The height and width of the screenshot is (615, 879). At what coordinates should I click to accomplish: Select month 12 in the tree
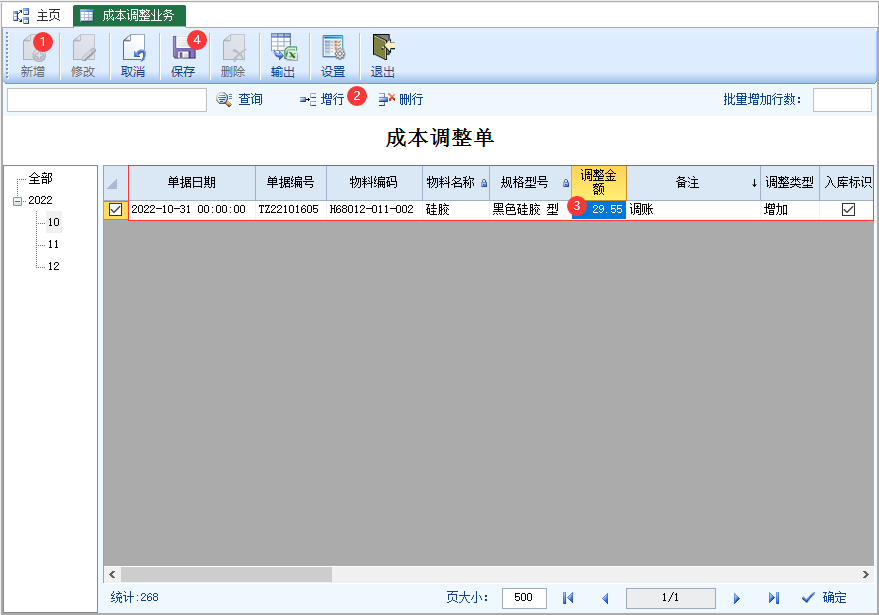point(53,266)
